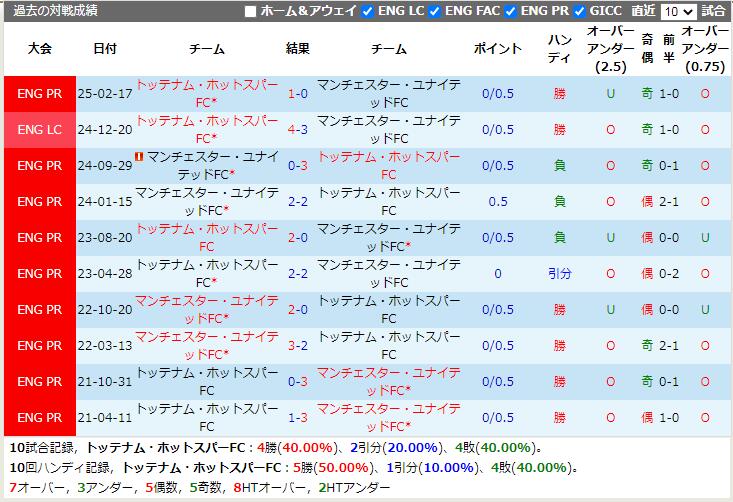This screenshot has width=733, height=502.
Task: Click away team マンチェスター in 23-04-28 row
Action: click(388, 274)
